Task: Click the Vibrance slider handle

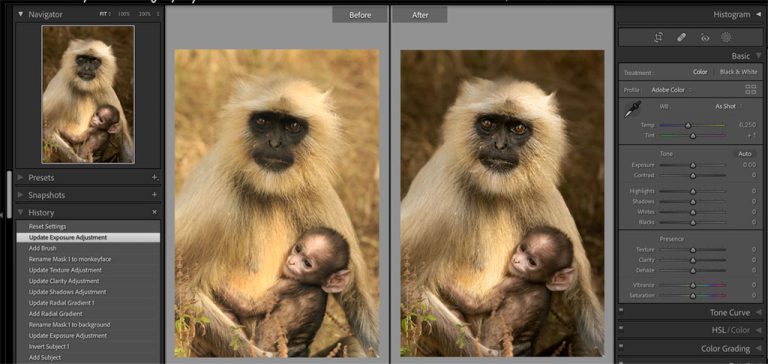Action: point(693,285)
